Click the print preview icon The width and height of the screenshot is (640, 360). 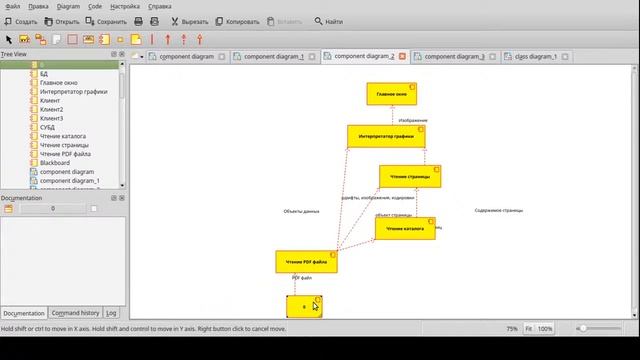[x=154, y=22]
